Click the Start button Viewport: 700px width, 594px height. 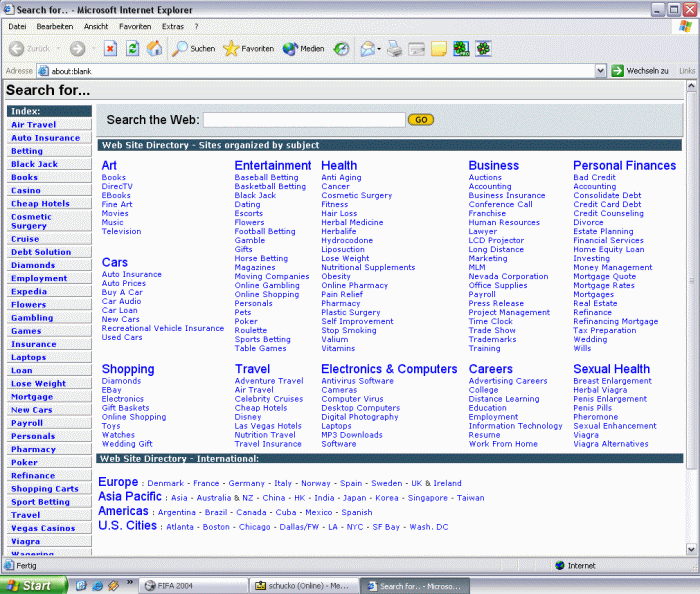point(33,586)
